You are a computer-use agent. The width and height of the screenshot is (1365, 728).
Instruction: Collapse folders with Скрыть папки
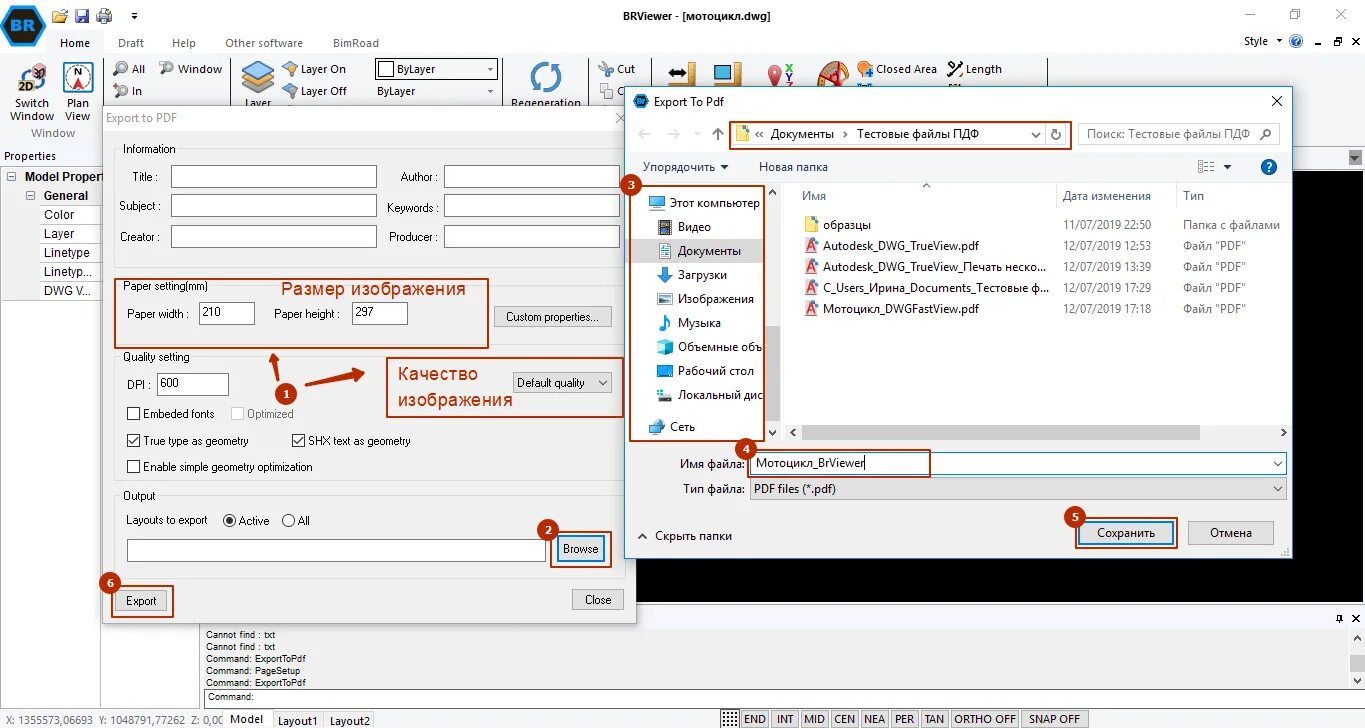coord(686,536)
